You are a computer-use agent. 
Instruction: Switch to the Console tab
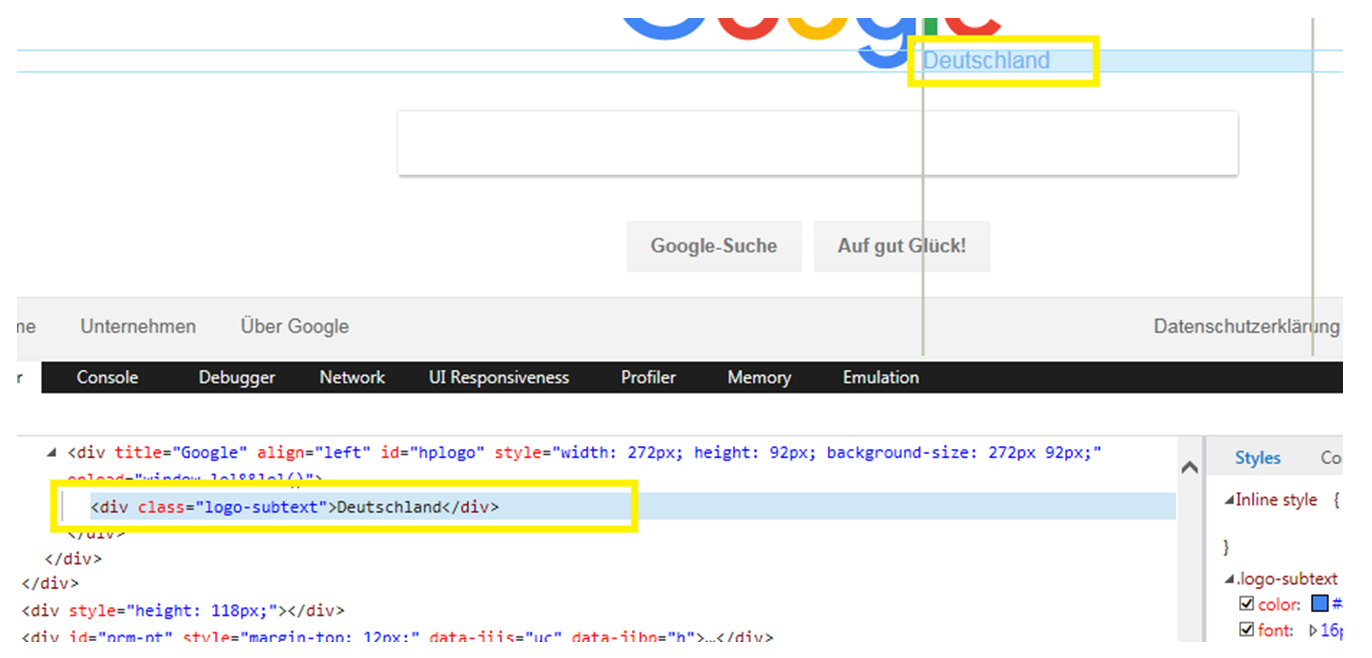(x=107, y=377)
